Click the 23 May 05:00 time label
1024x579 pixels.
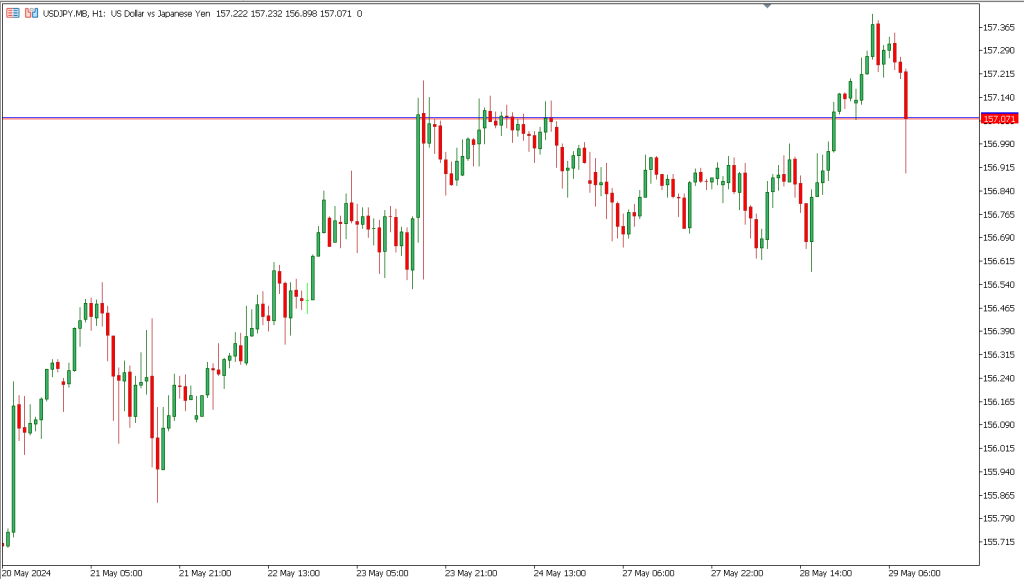383,573
